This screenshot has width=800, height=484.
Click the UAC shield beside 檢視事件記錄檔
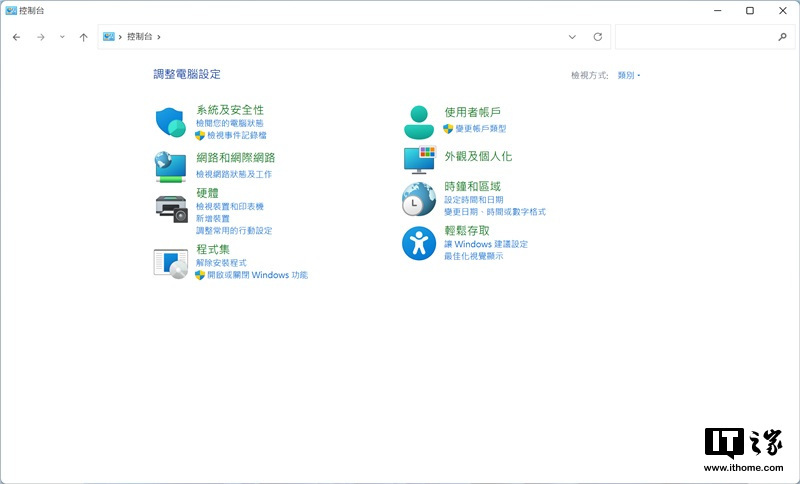[x=200, y=135]
